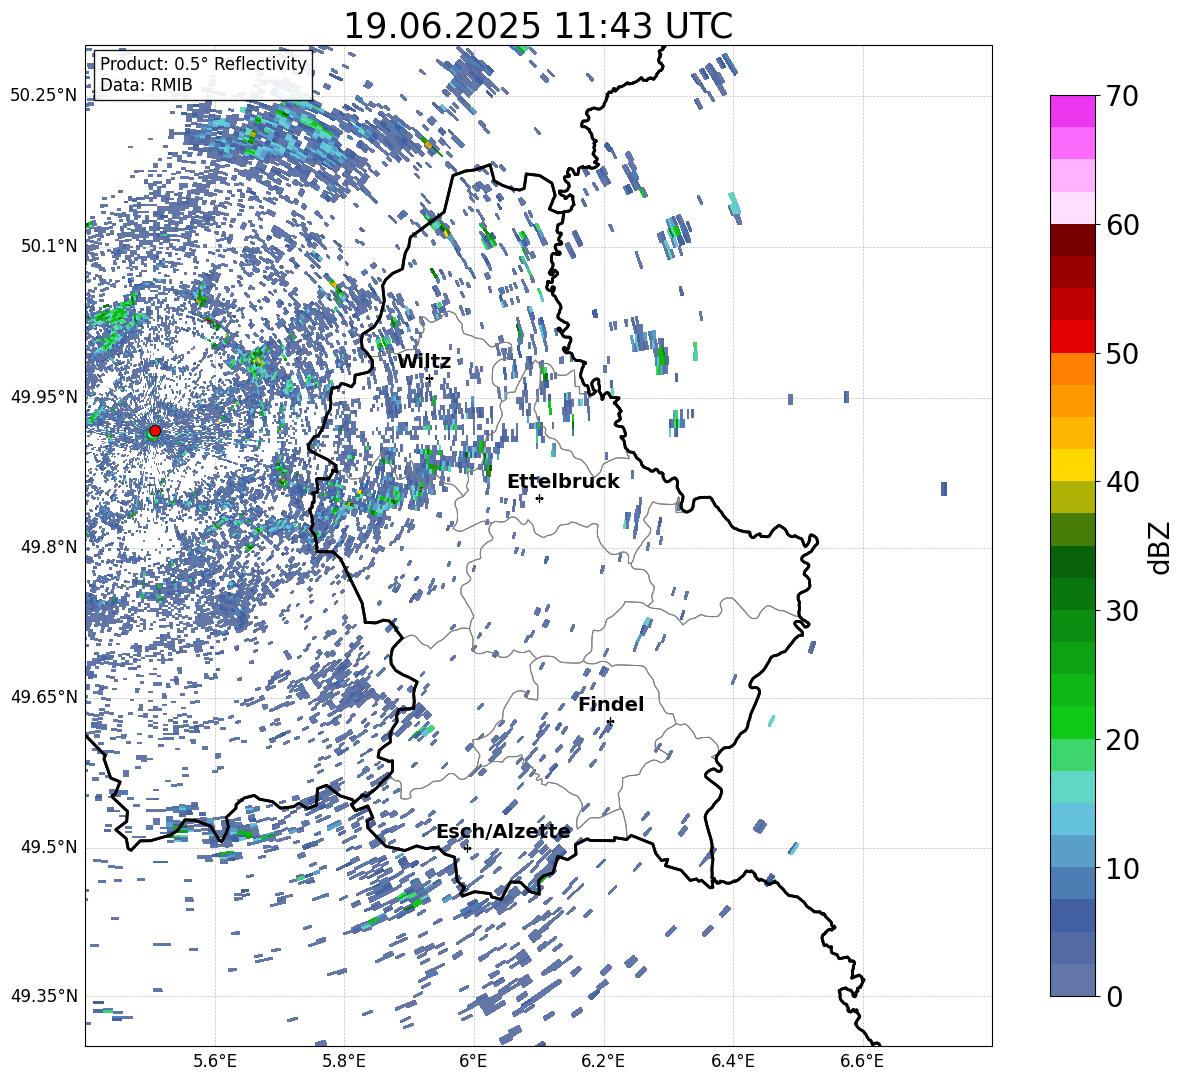Click the 5.6°E longitude label

coord(215,1062)
